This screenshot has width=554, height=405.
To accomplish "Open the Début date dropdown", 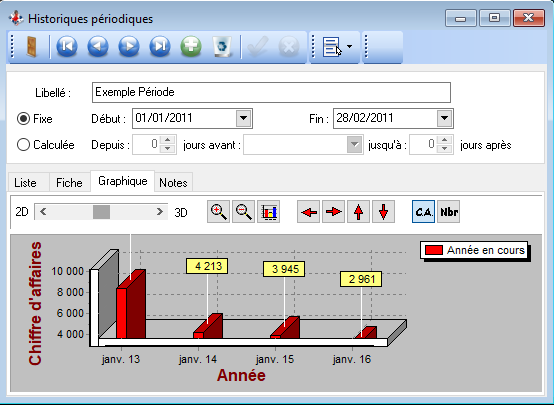I will click(243, 118).
